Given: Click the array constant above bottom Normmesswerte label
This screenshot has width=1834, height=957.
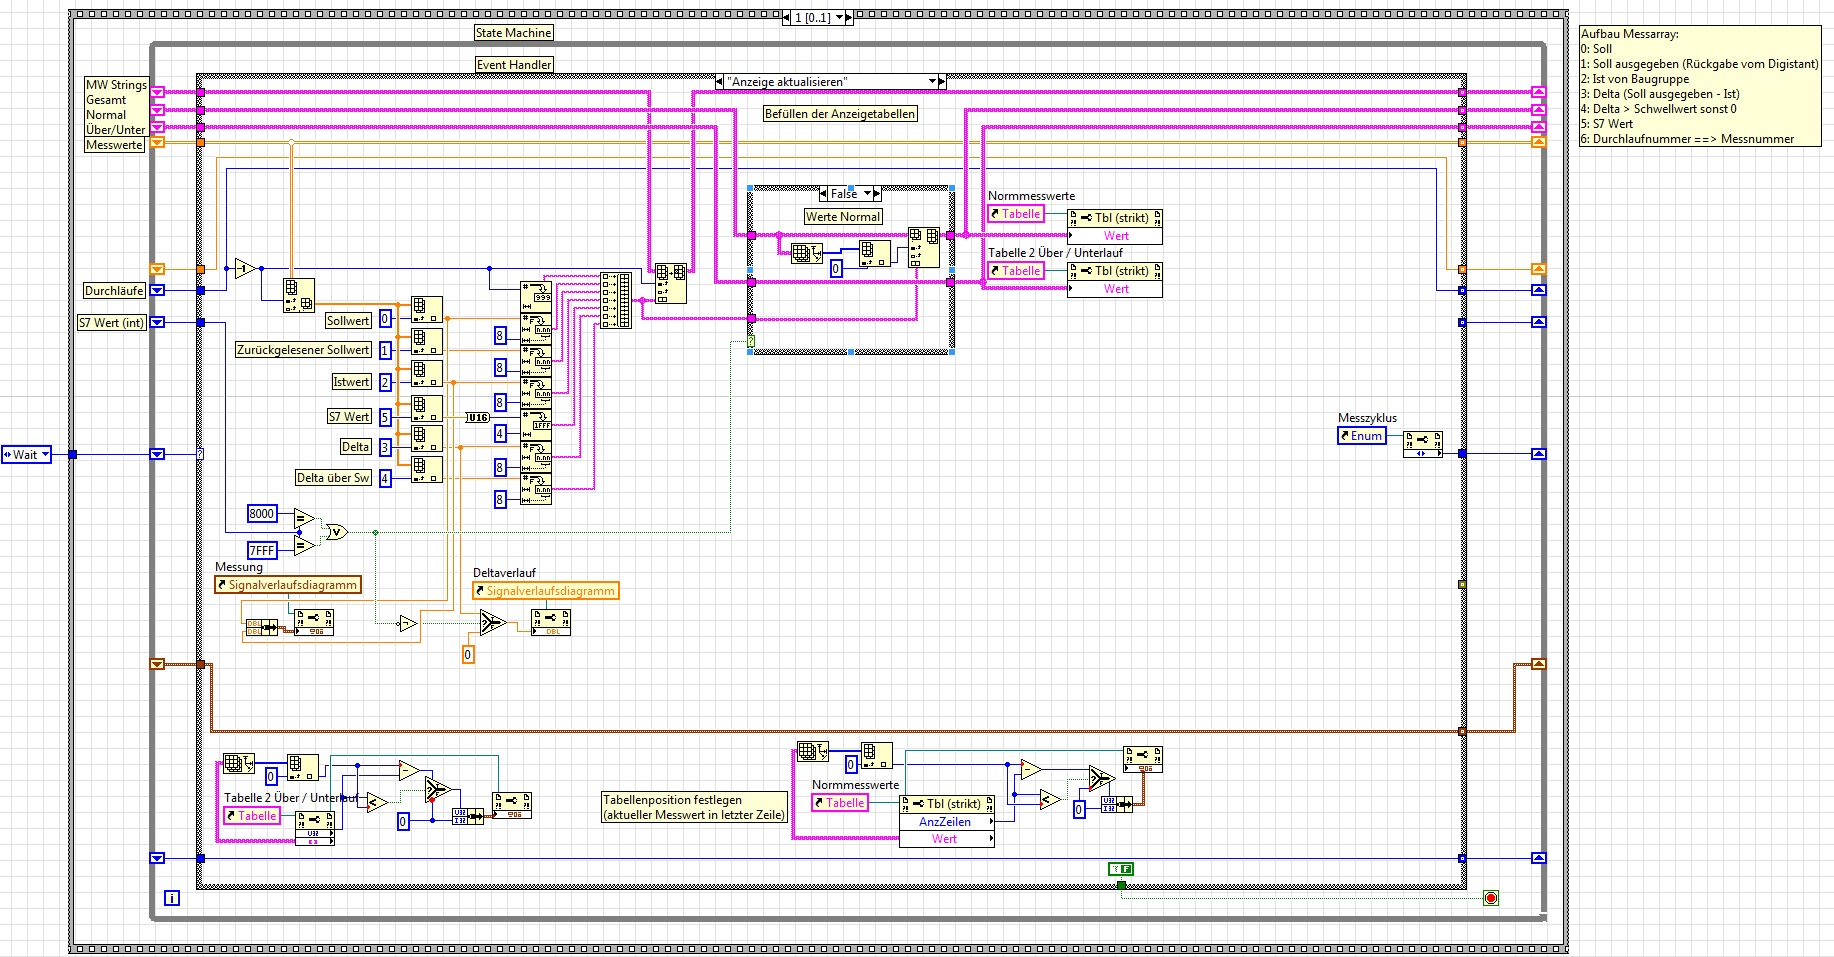Looking at the screenshot, I should (x=812, y=751).
